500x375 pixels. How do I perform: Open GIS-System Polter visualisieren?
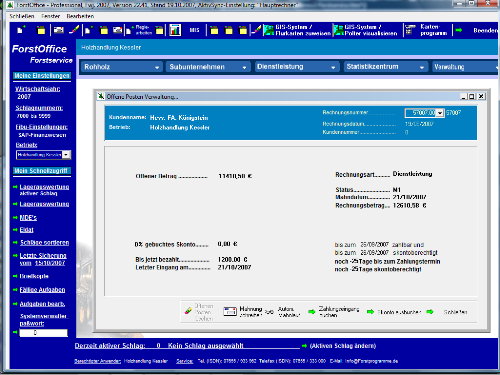pyautogui.click(x=366, y=30)
